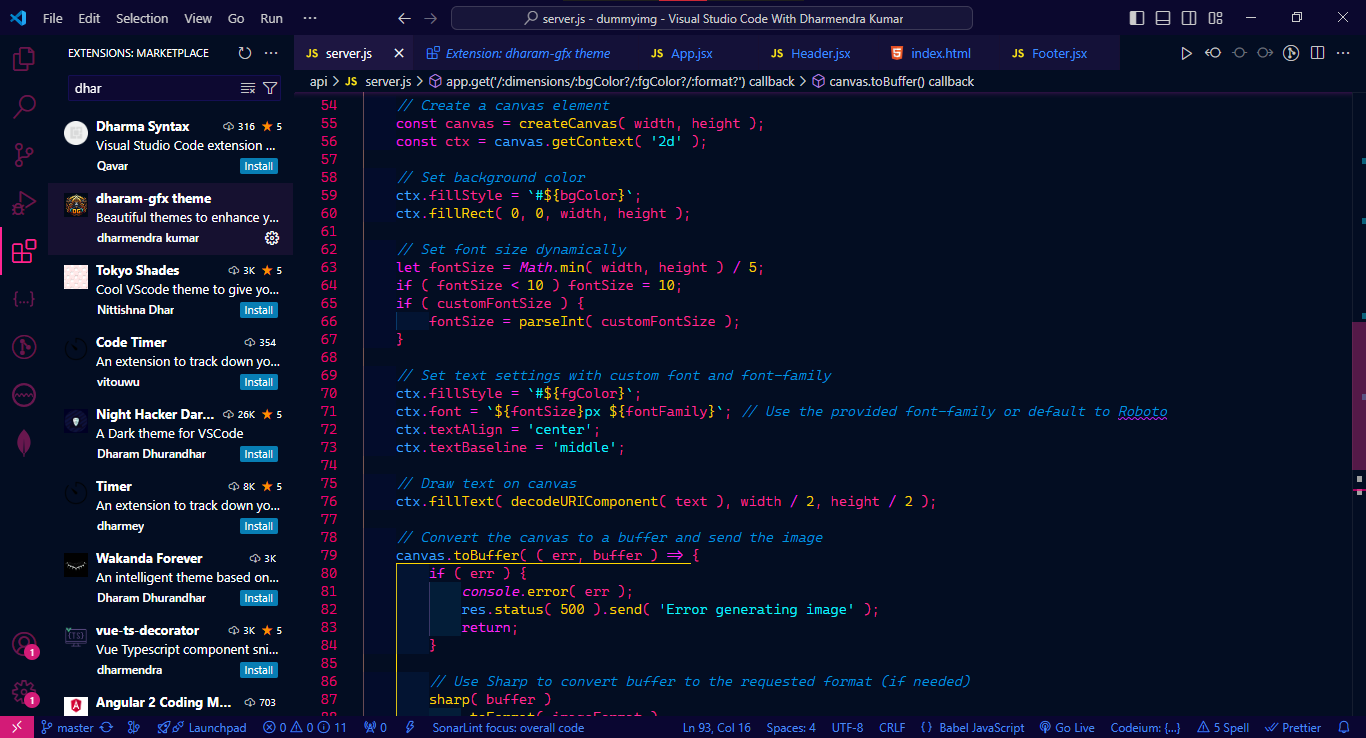Refresh the Extensions Marketplace list

tap(245, 53)
